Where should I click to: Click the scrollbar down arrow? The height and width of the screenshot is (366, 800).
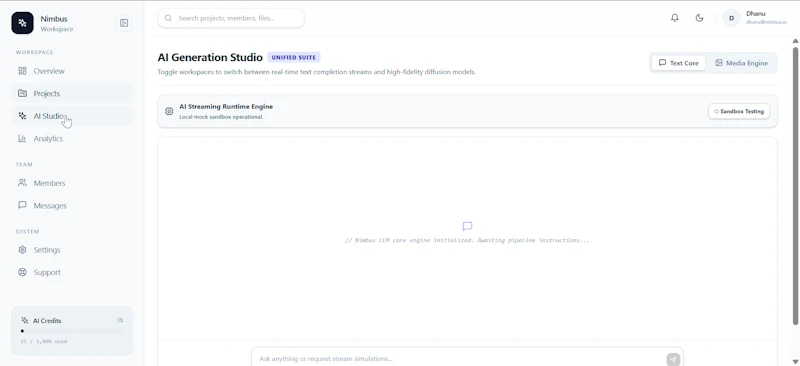click(x=795, y=361)
